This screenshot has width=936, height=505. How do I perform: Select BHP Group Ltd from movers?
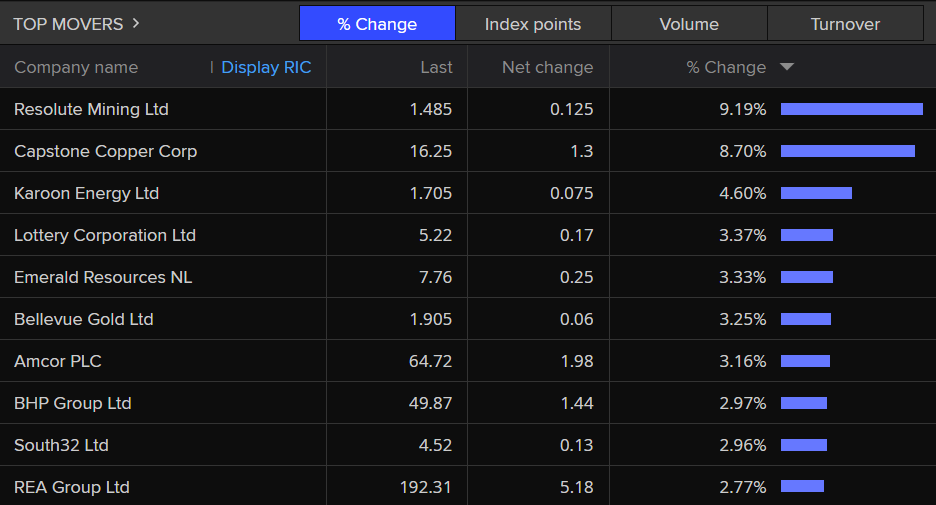(x=73, y=403)
